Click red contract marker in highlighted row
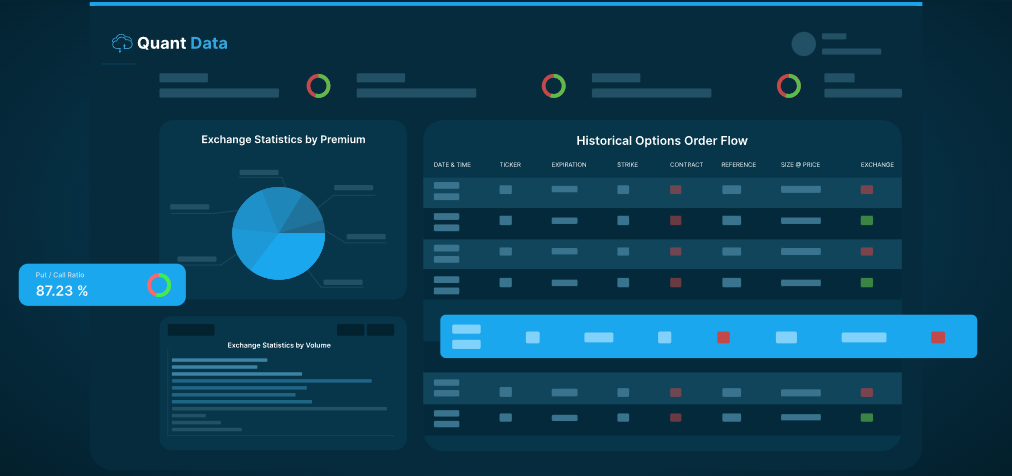1012x476 pixels. (724, 337)
